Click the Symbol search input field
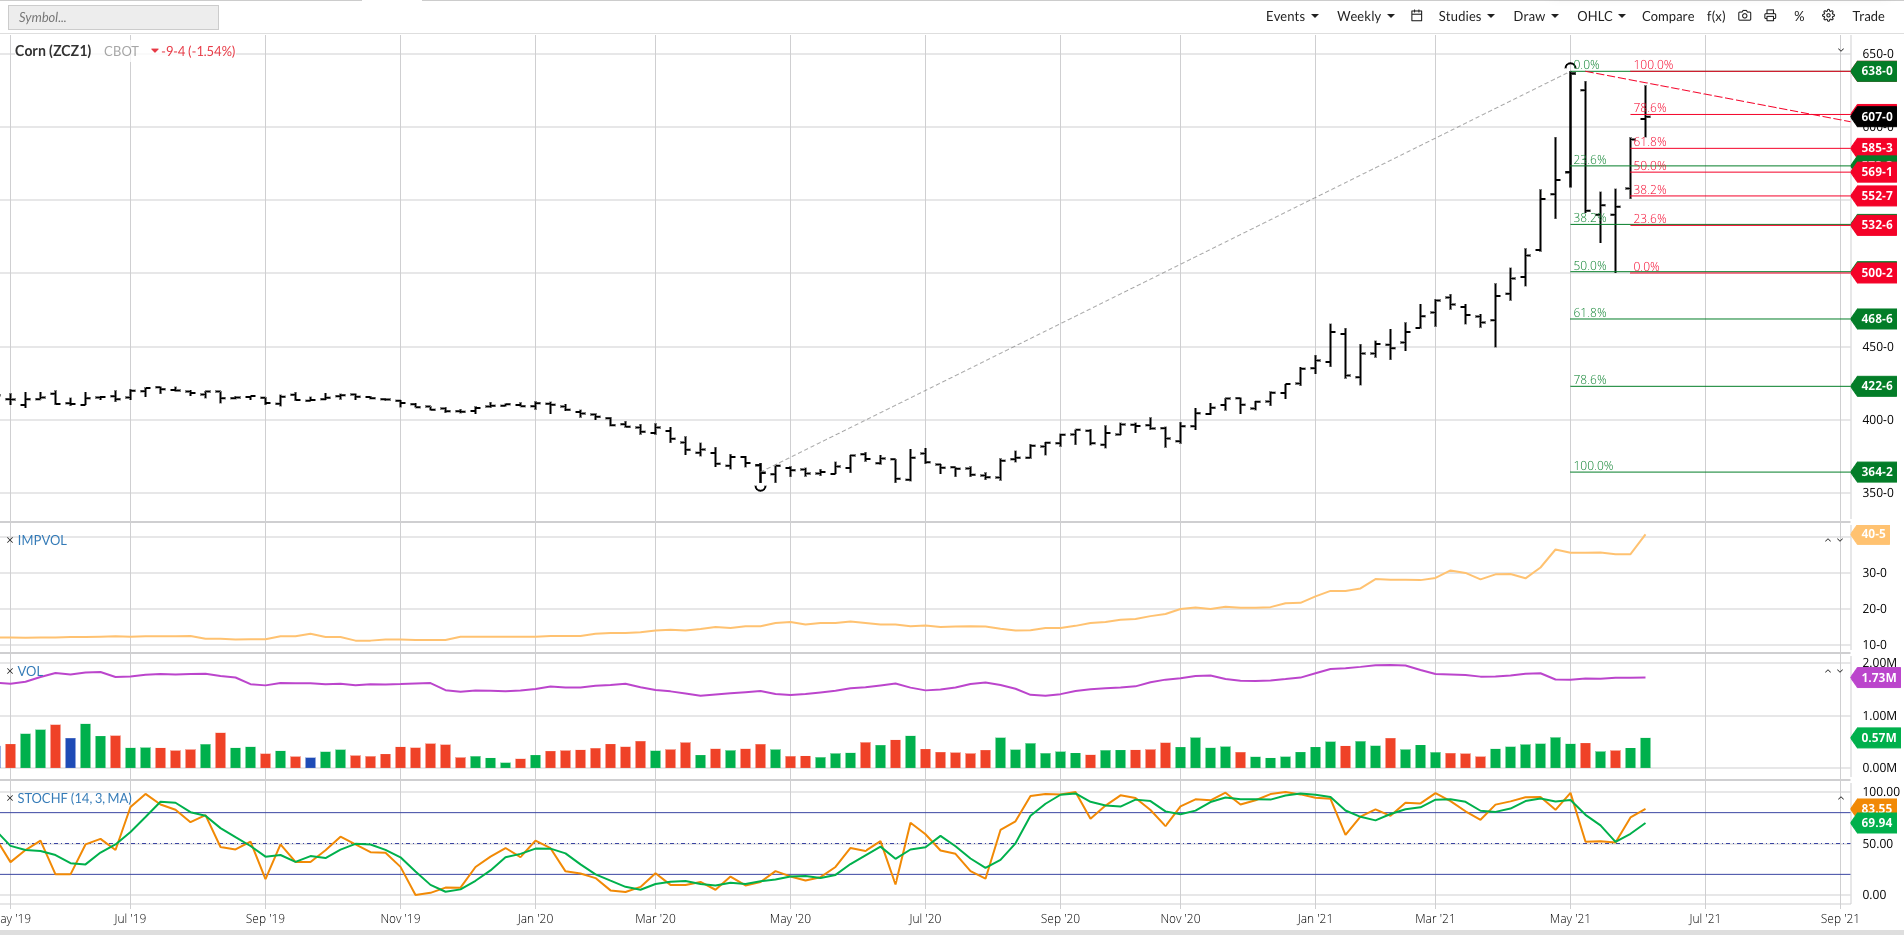1904x935 pixels. point(112,16)
